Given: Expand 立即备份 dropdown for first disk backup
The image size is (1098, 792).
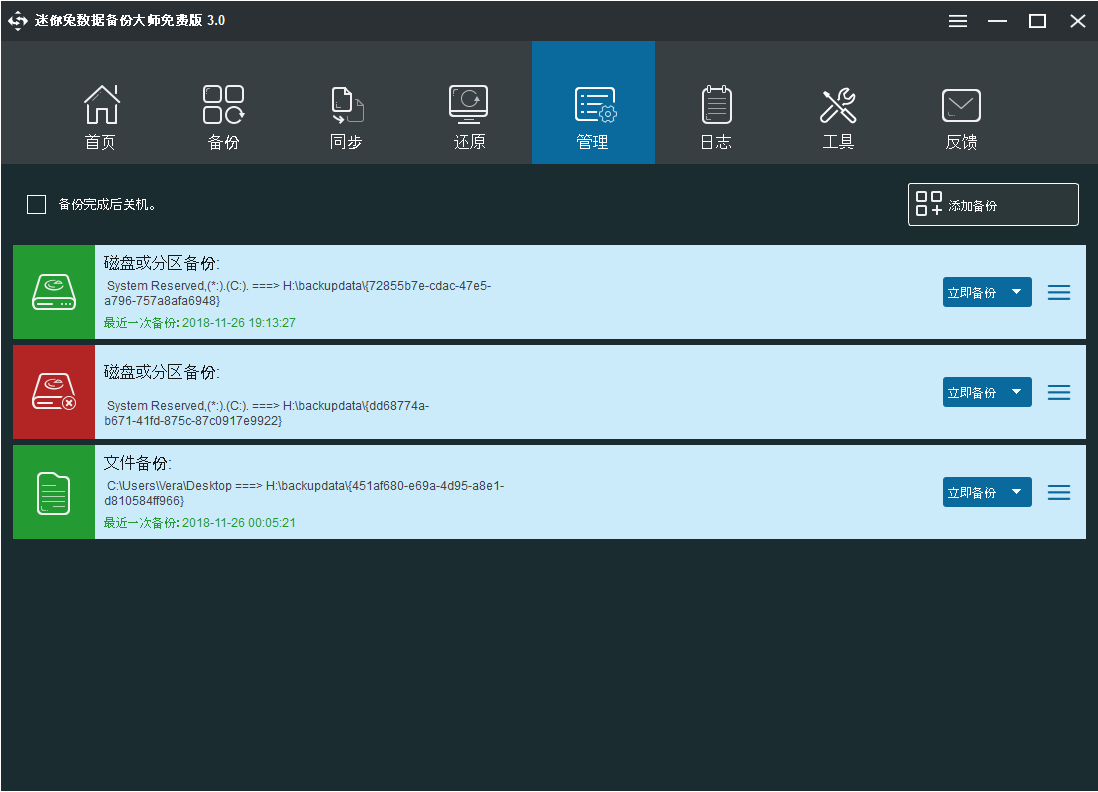Looking at the screenshot, I should [x=1016, y=292].
